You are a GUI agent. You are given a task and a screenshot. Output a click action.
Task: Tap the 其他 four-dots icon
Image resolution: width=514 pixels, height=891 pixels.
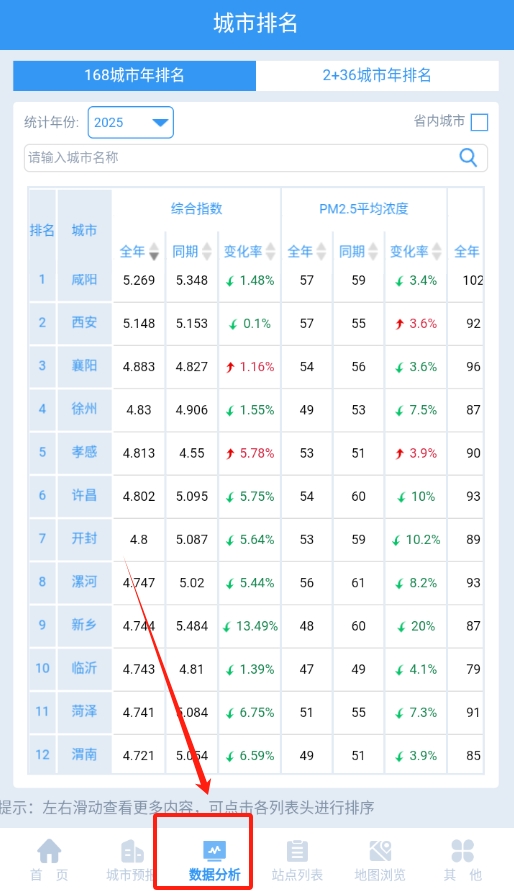463,851
